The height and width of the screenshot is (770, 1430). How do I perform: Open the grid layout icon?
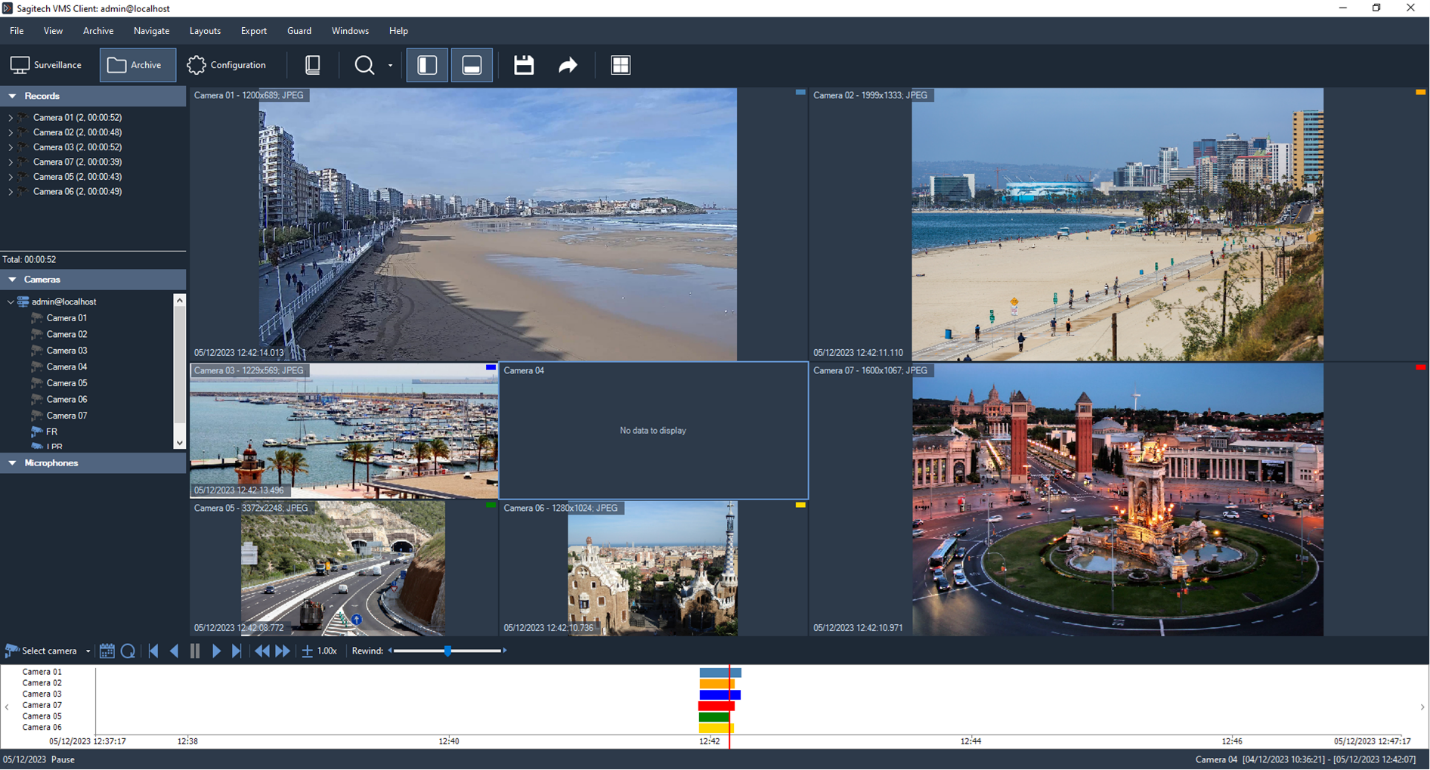pyautogui.click(x=620, y=65)
